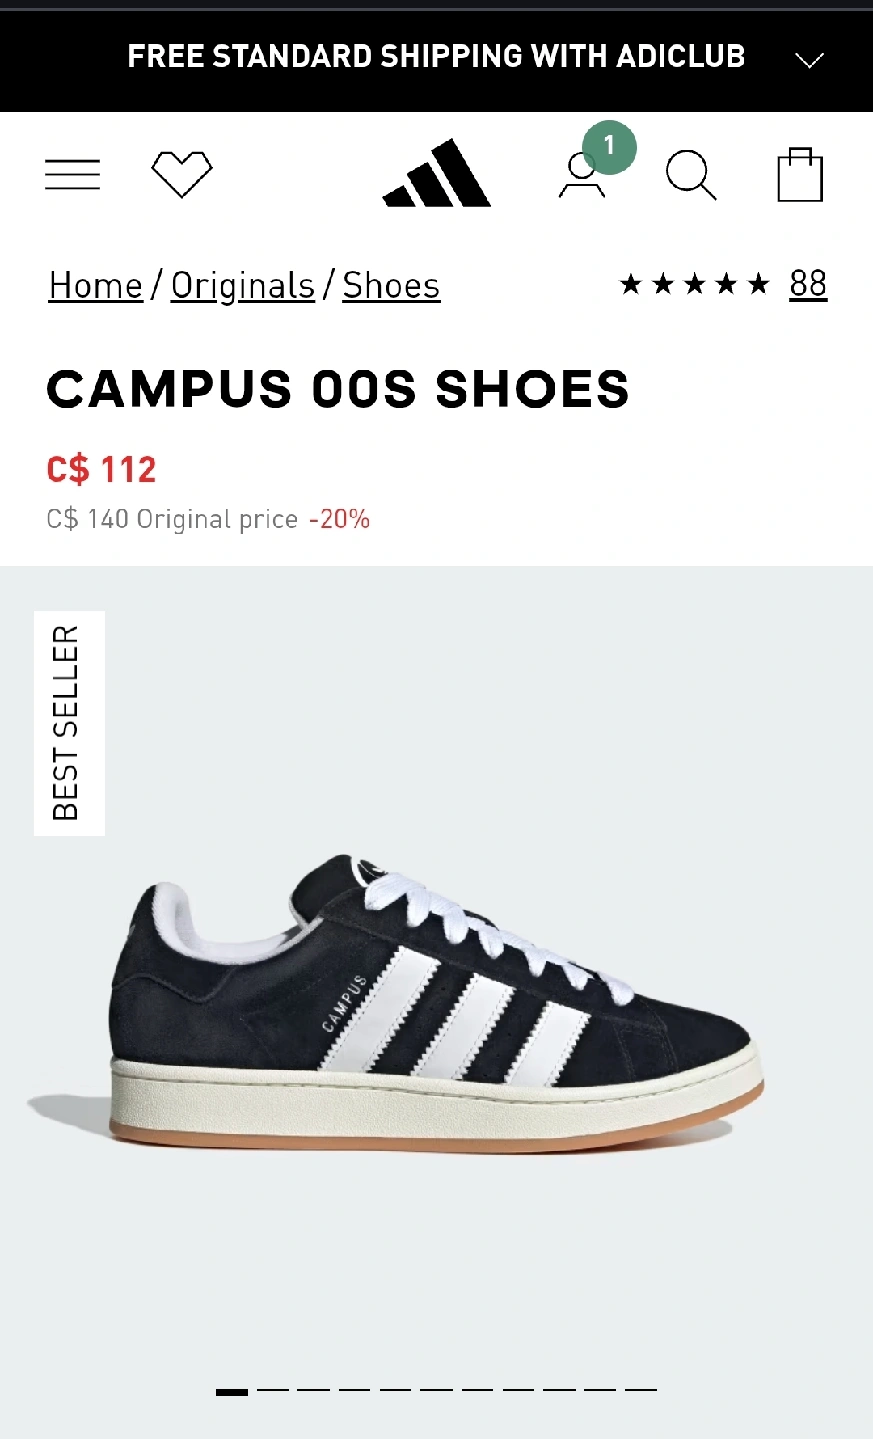Viewport: 873px width, 1440px height.
Task: Tap the Best Seller badge
Action: click(x=69, y=723)
